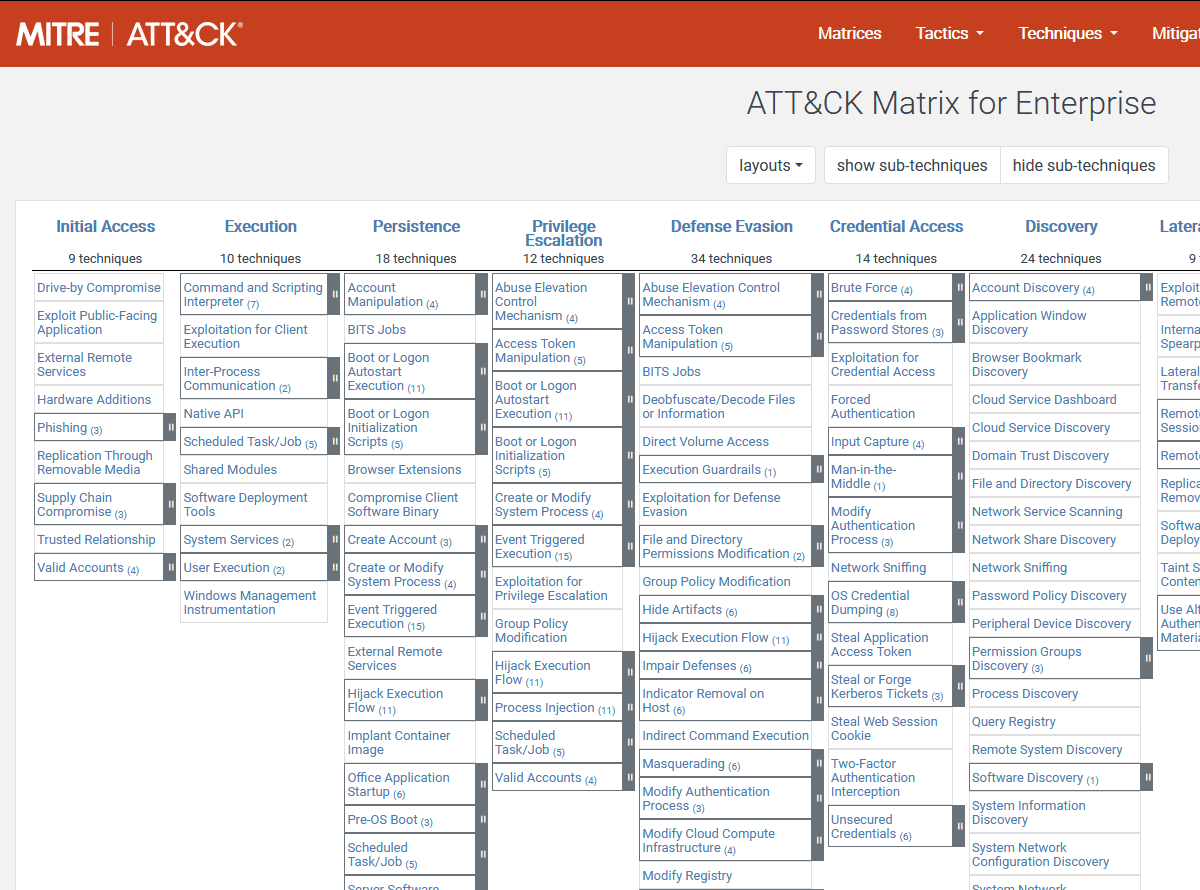Expand handle beside Masquerading
Viewport: 1200px width, 890px height.
coord(818,763)
